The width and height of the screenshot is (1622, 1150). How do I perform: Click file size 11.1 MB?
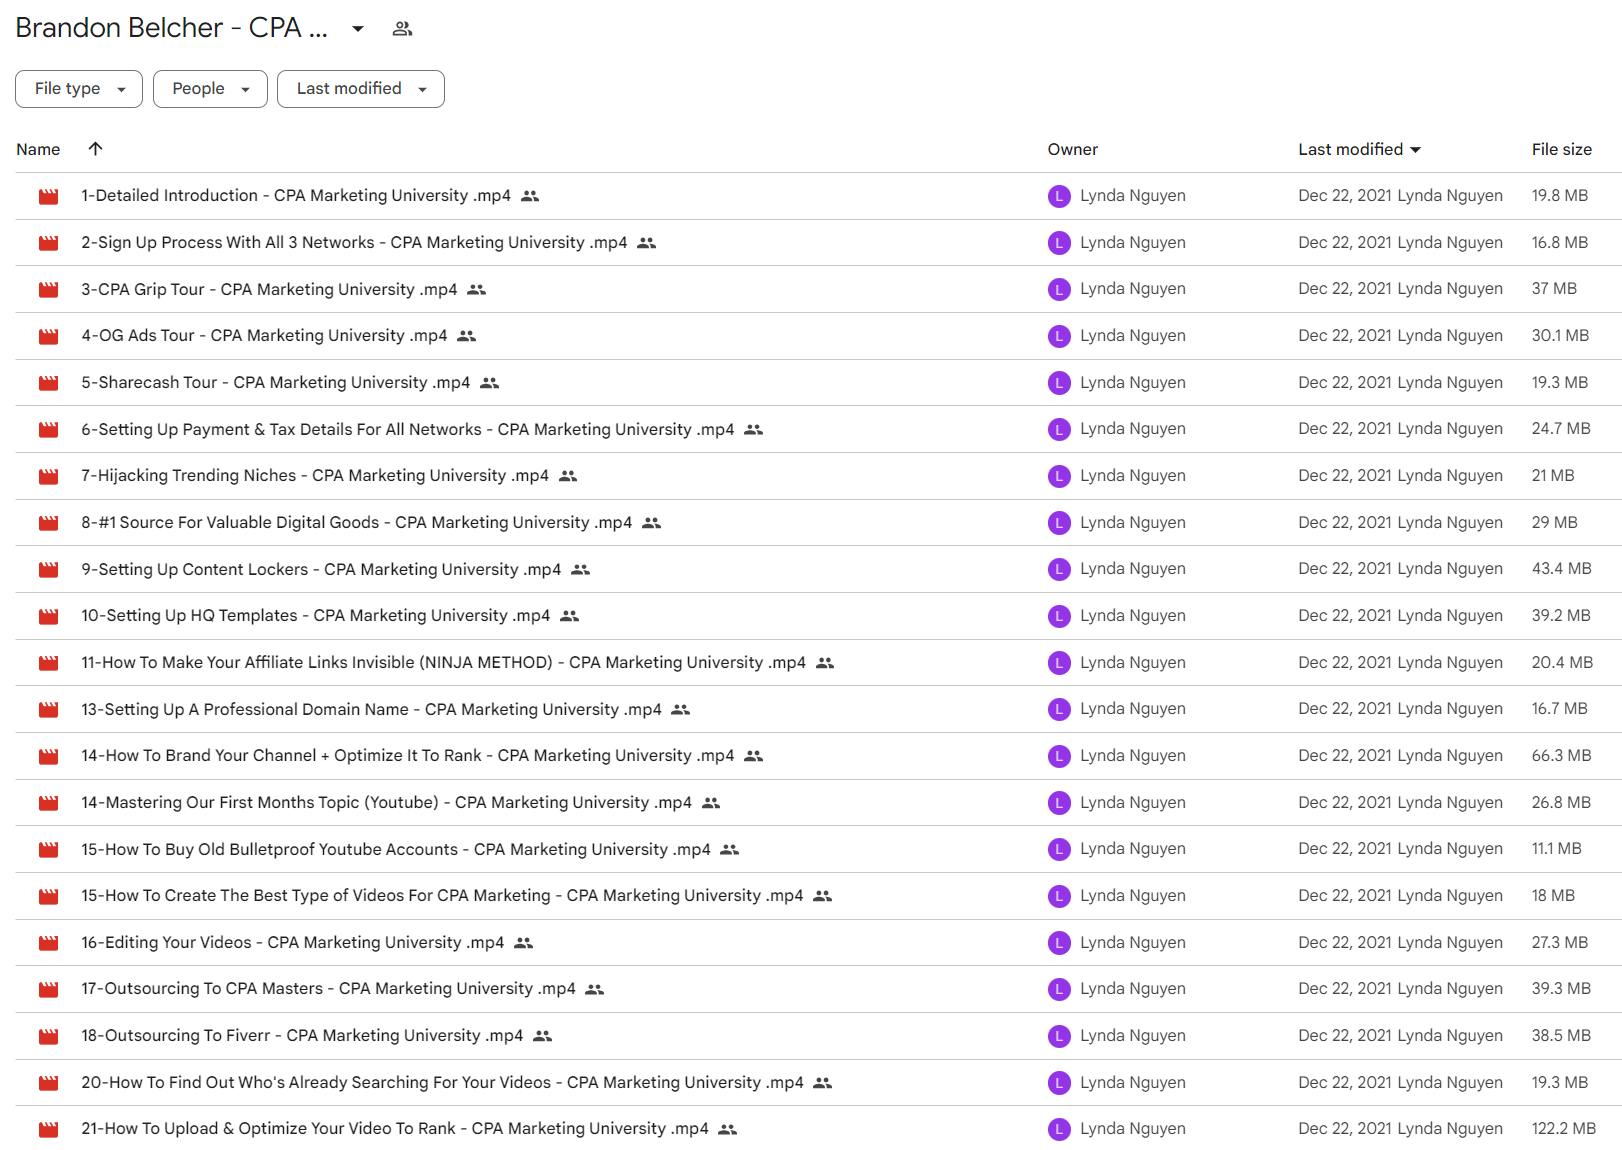(x=1556, y=849)
